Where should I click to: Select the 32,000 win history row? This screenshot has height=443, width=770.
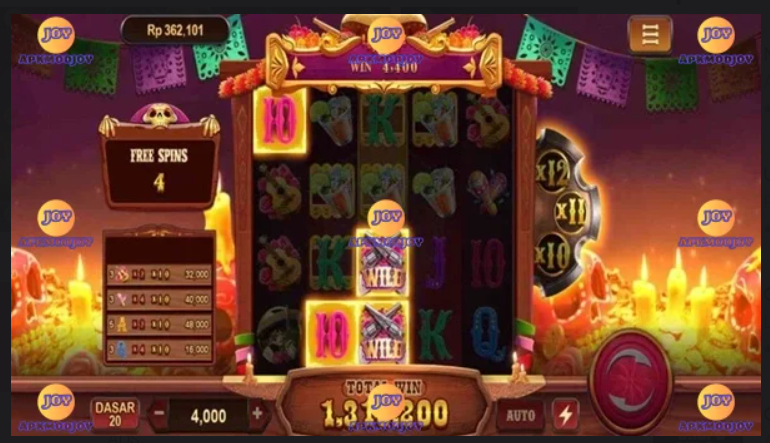(x=159, y=274)
